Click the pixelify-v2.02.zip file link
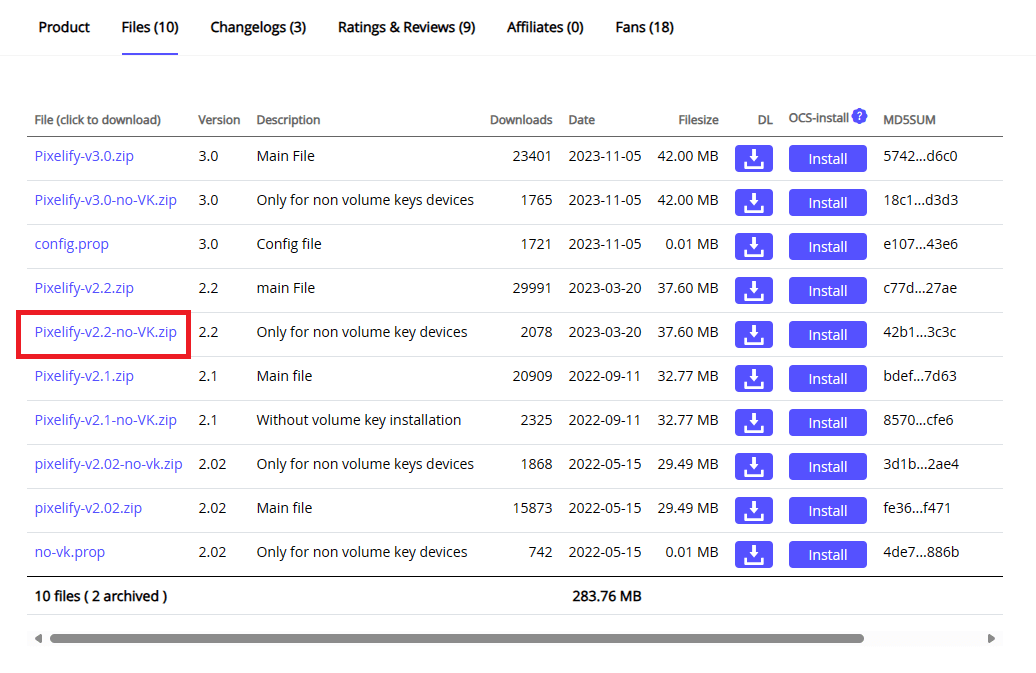Screen dimensions: 1036x673 88,509
